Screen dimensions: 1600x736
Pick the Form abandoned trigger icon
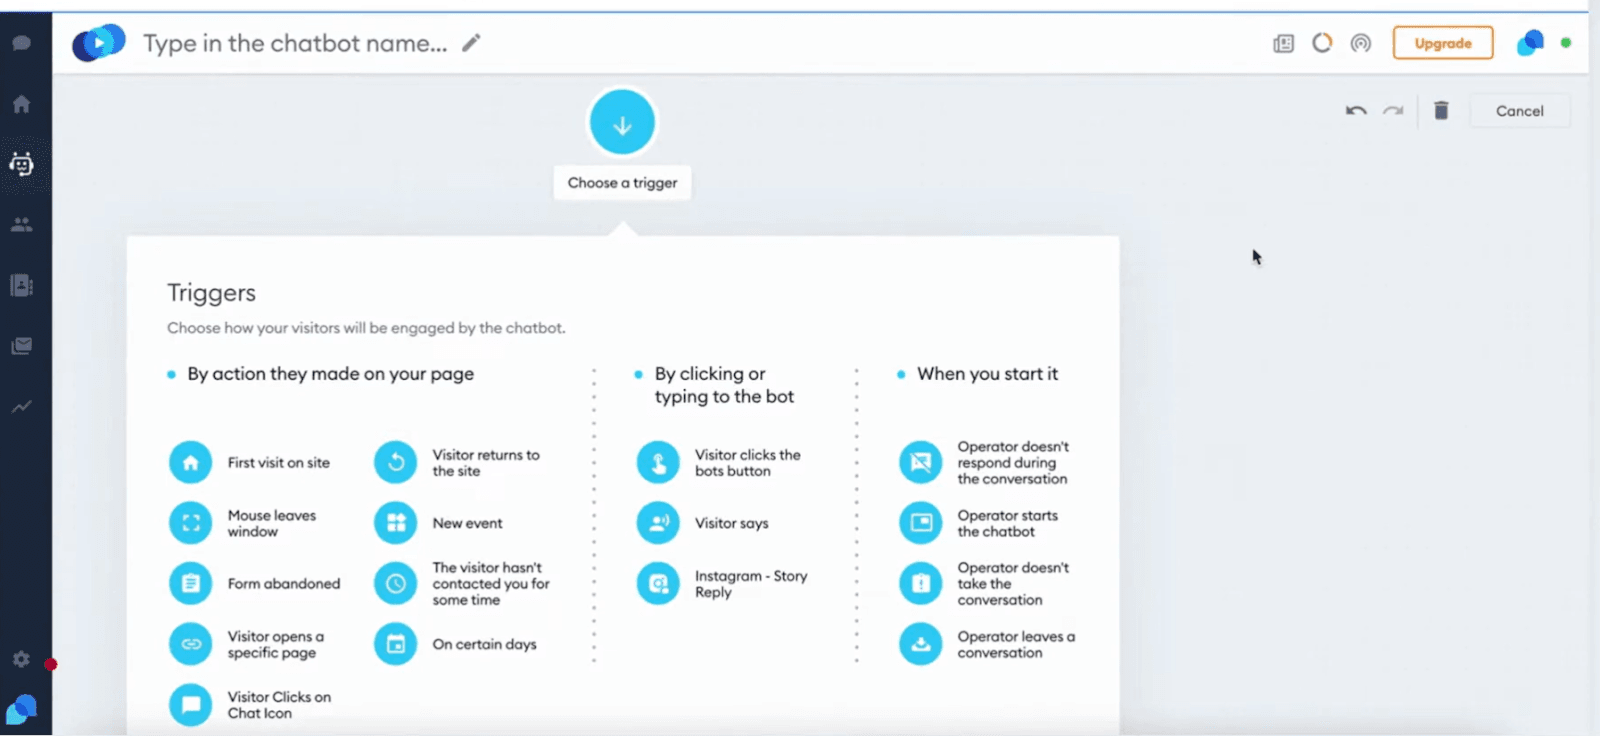tap(190, 584)
